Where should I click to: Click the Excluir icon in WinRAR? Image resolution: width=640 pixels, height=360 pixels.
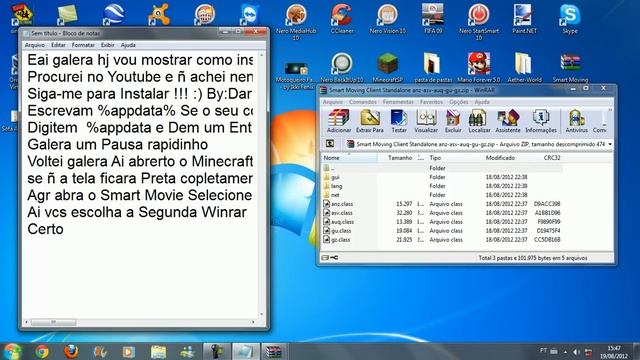(x=453, y=121)
